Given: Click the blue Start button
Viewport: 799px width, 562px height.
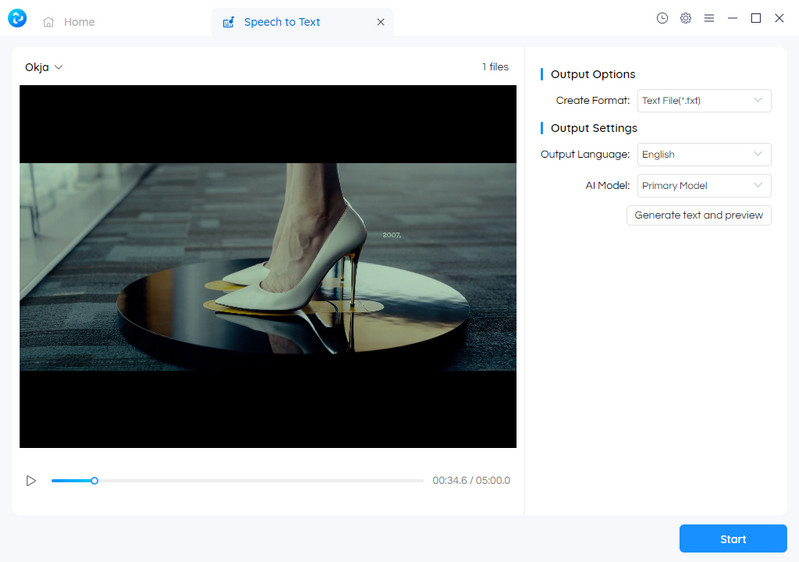Looking at the screenshot, I should (x=733, y=539).
